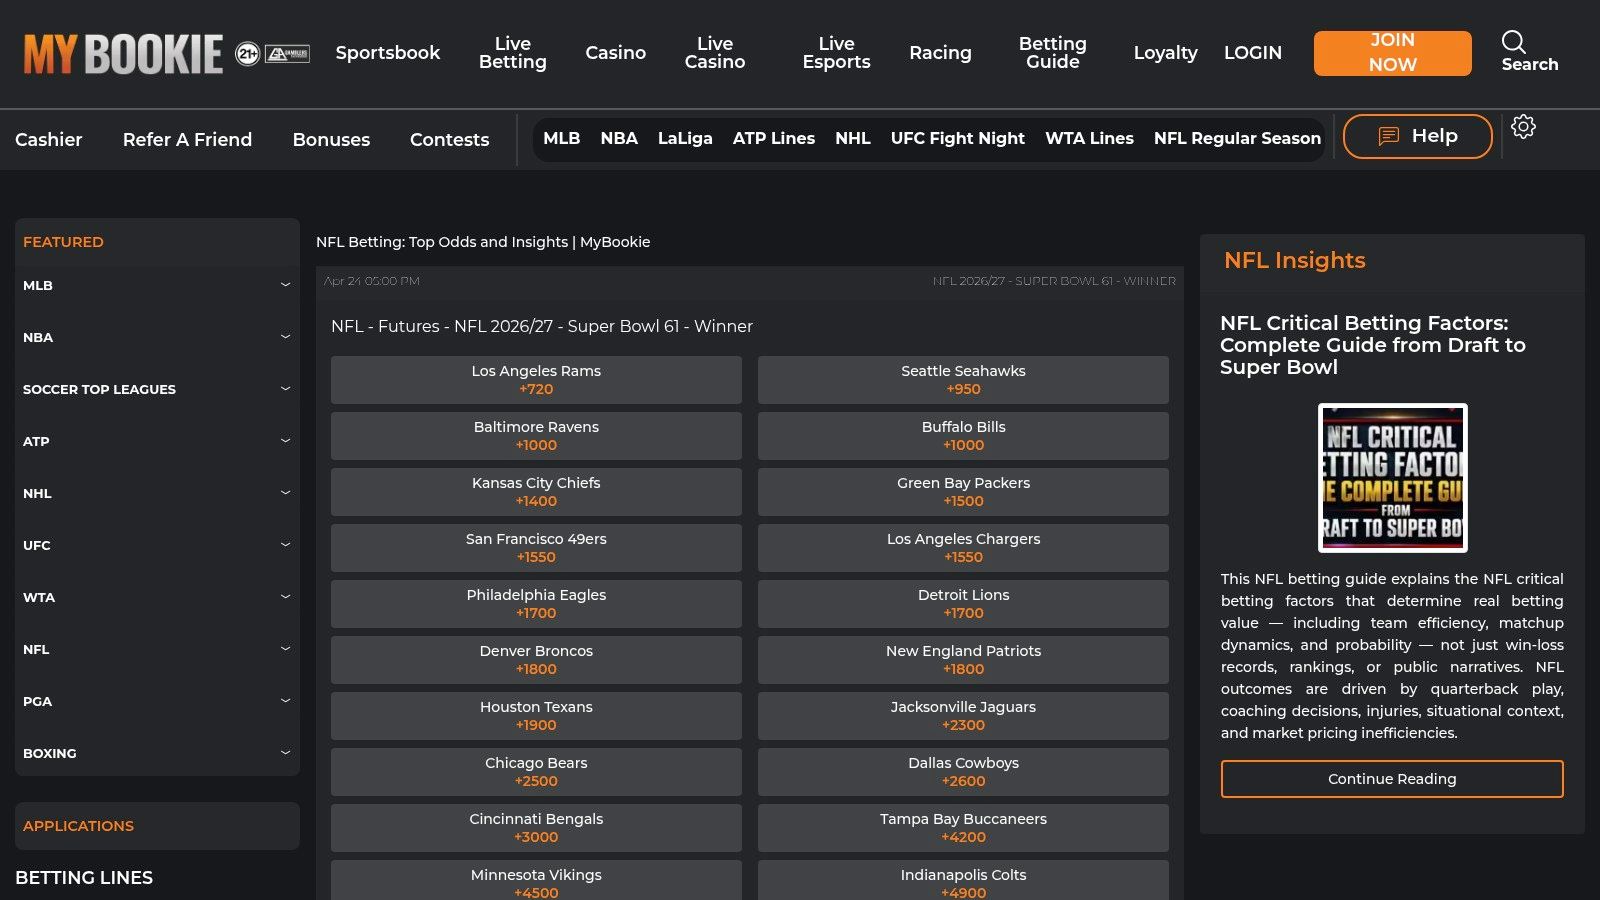
Task: Select the UFC Fight Night quick link
Action: (x=957, y=138)
